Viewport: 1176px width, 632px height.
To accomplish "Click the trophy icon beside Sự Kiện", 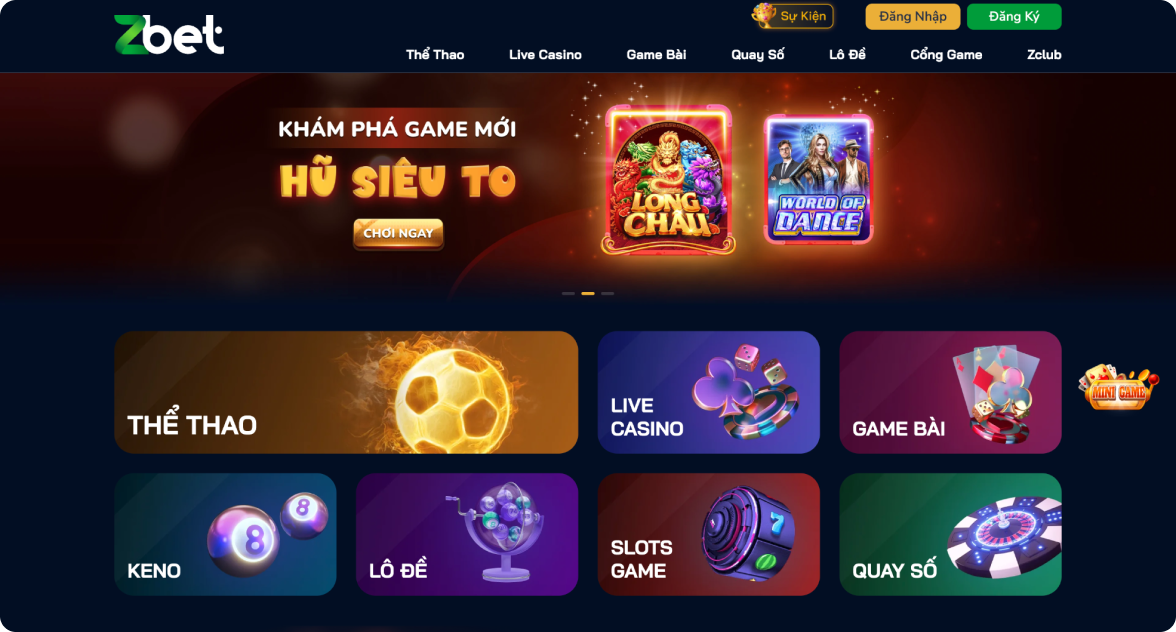I will coord(764,15).
